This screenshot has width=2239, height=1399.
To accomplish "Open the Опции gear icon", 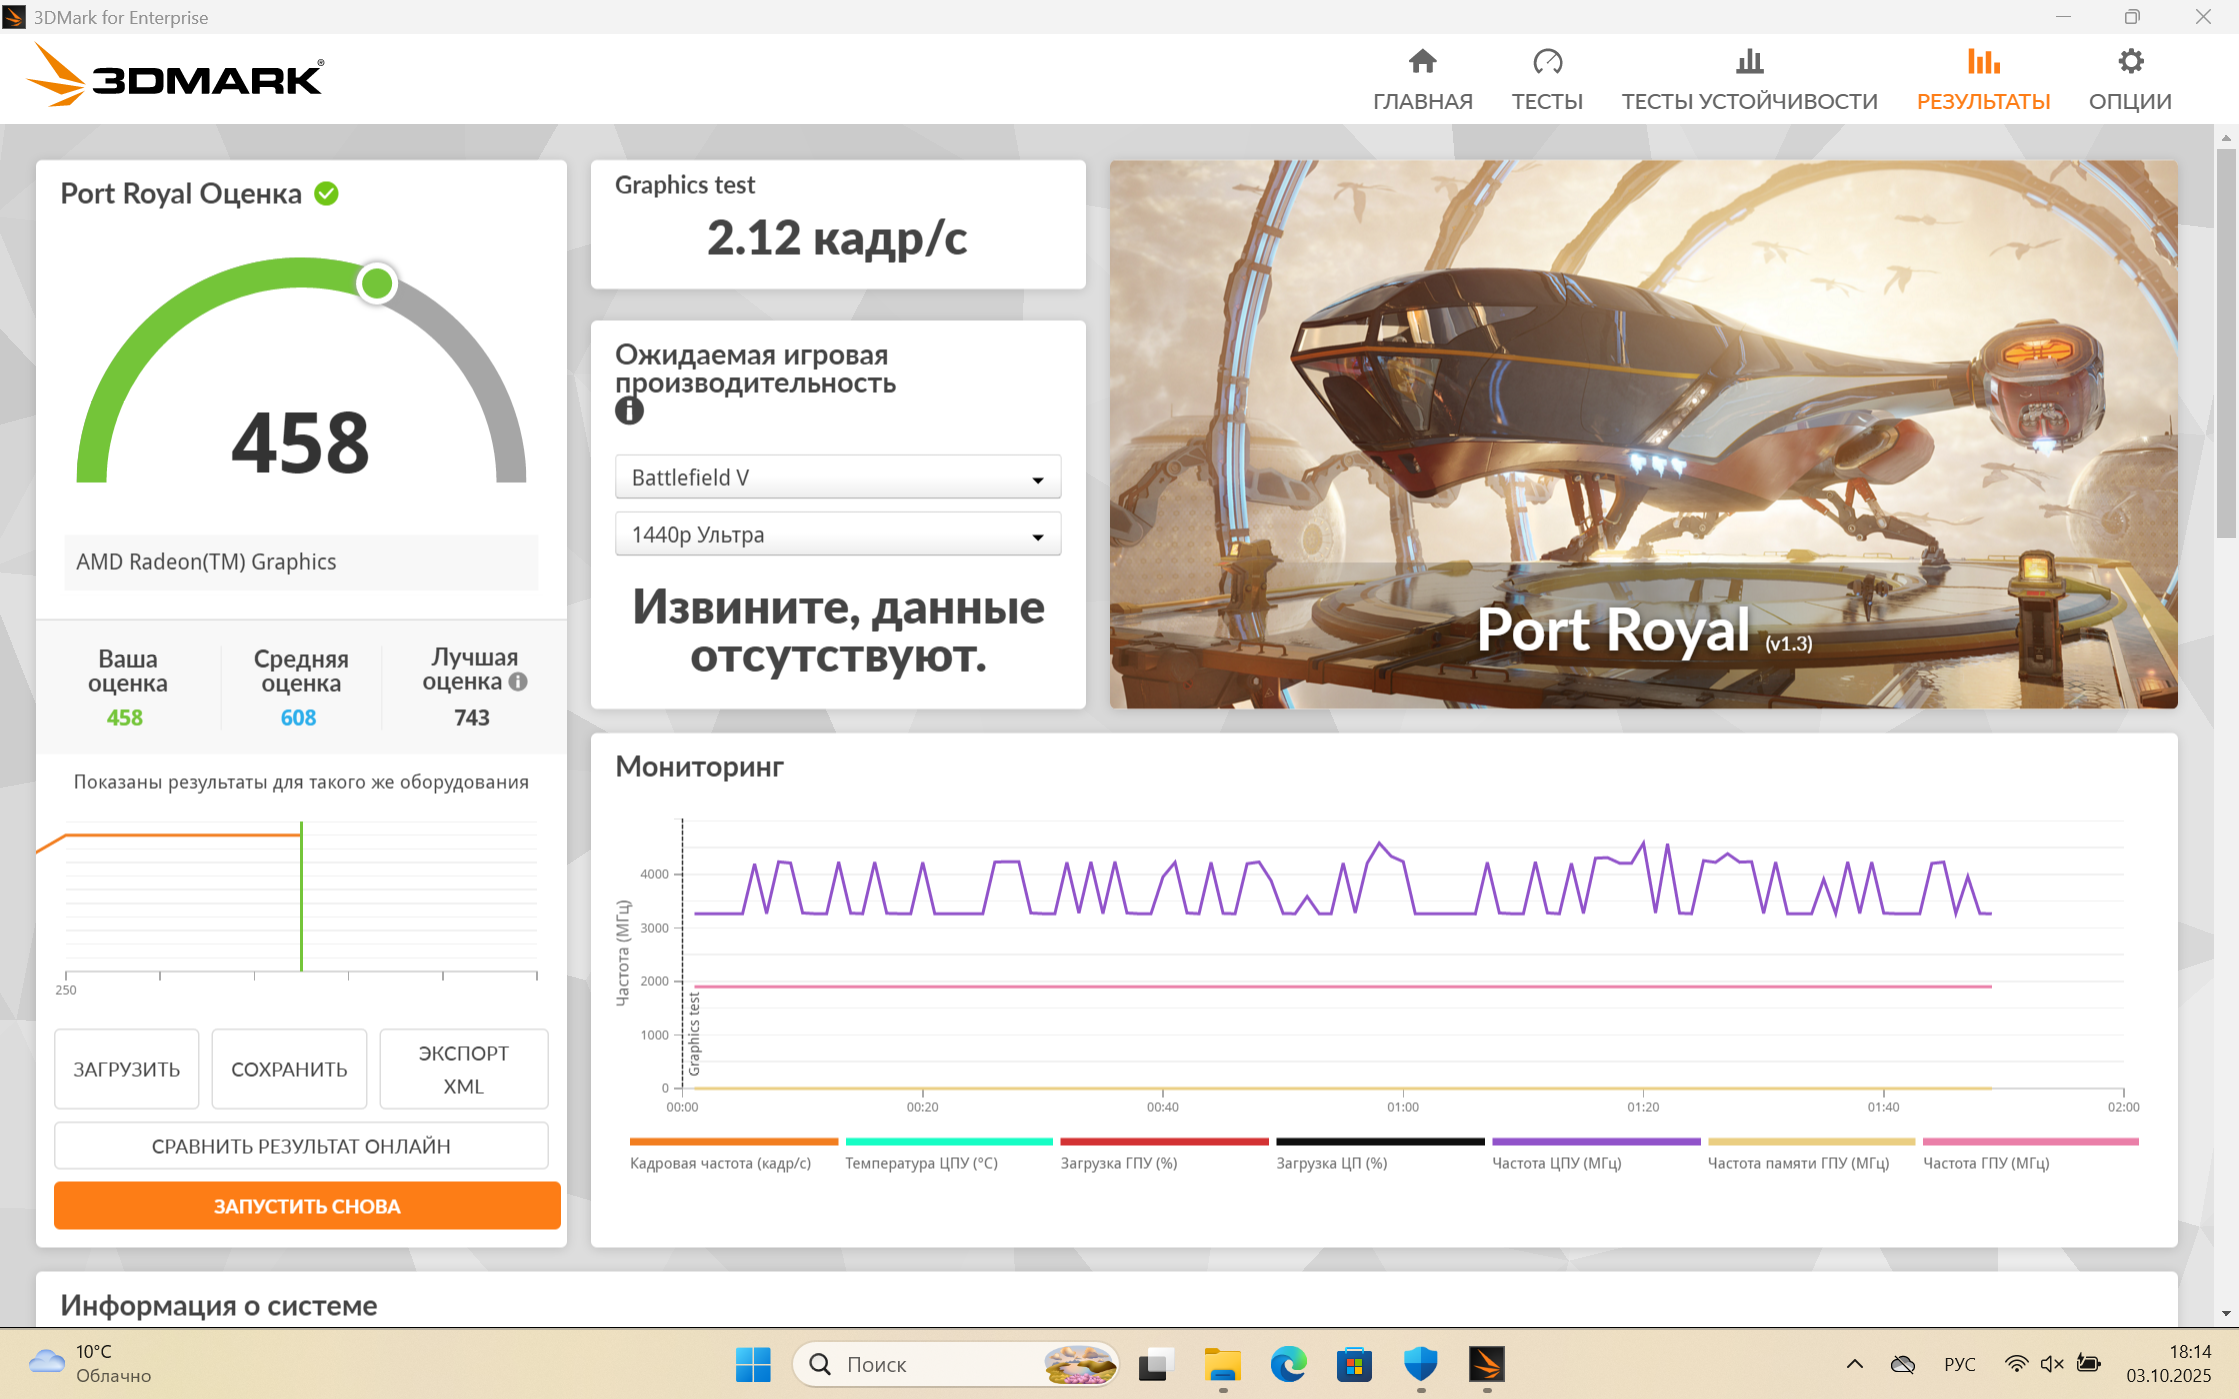I will point(2130,62).
